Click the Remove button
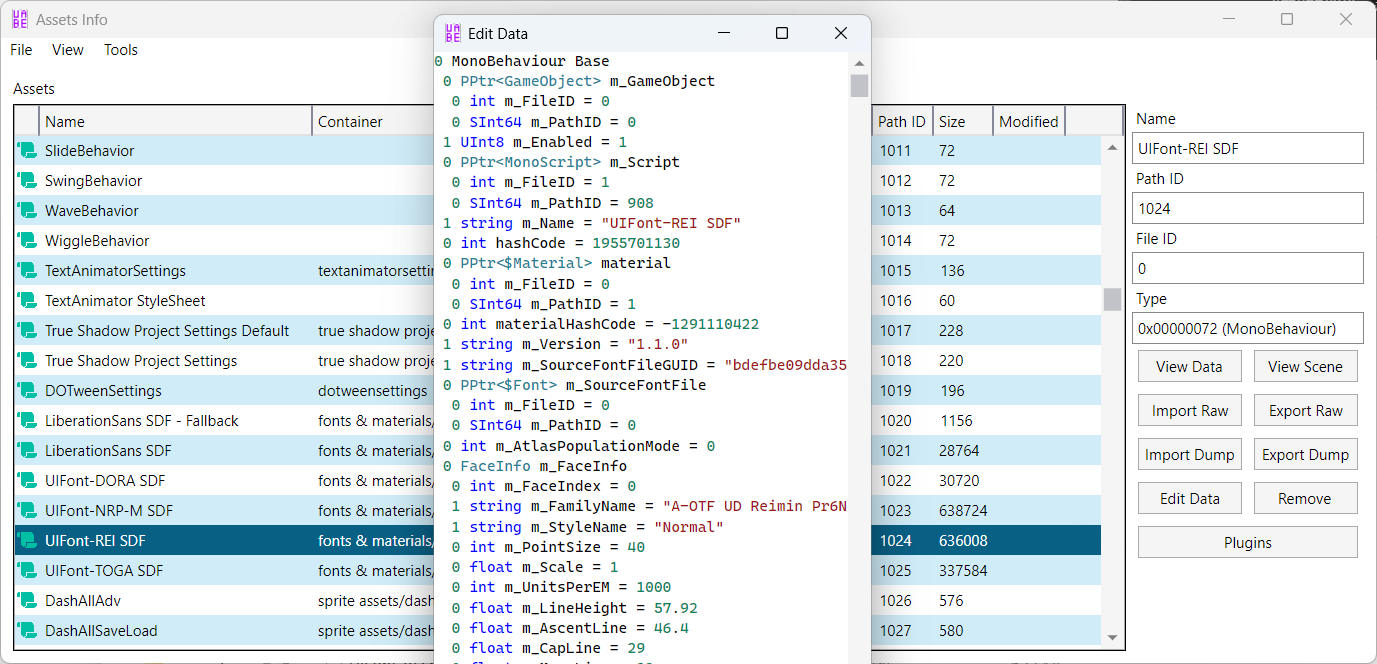1377x664 pixels. (x=1304, y=499)
